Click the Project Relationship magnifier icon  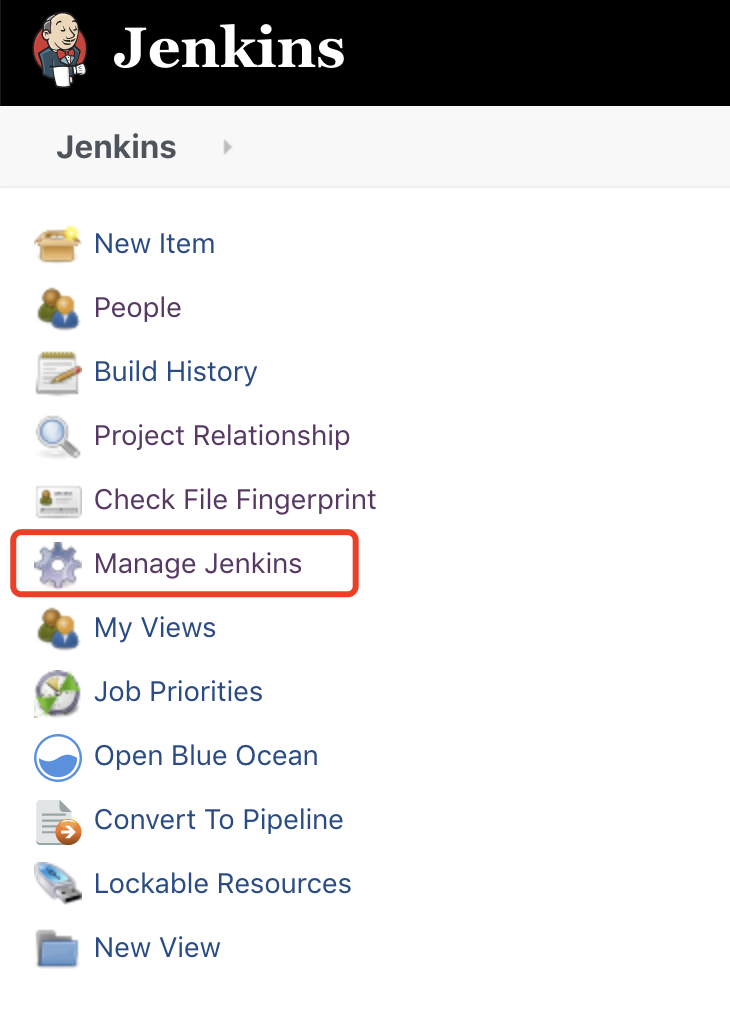(58, 437)
